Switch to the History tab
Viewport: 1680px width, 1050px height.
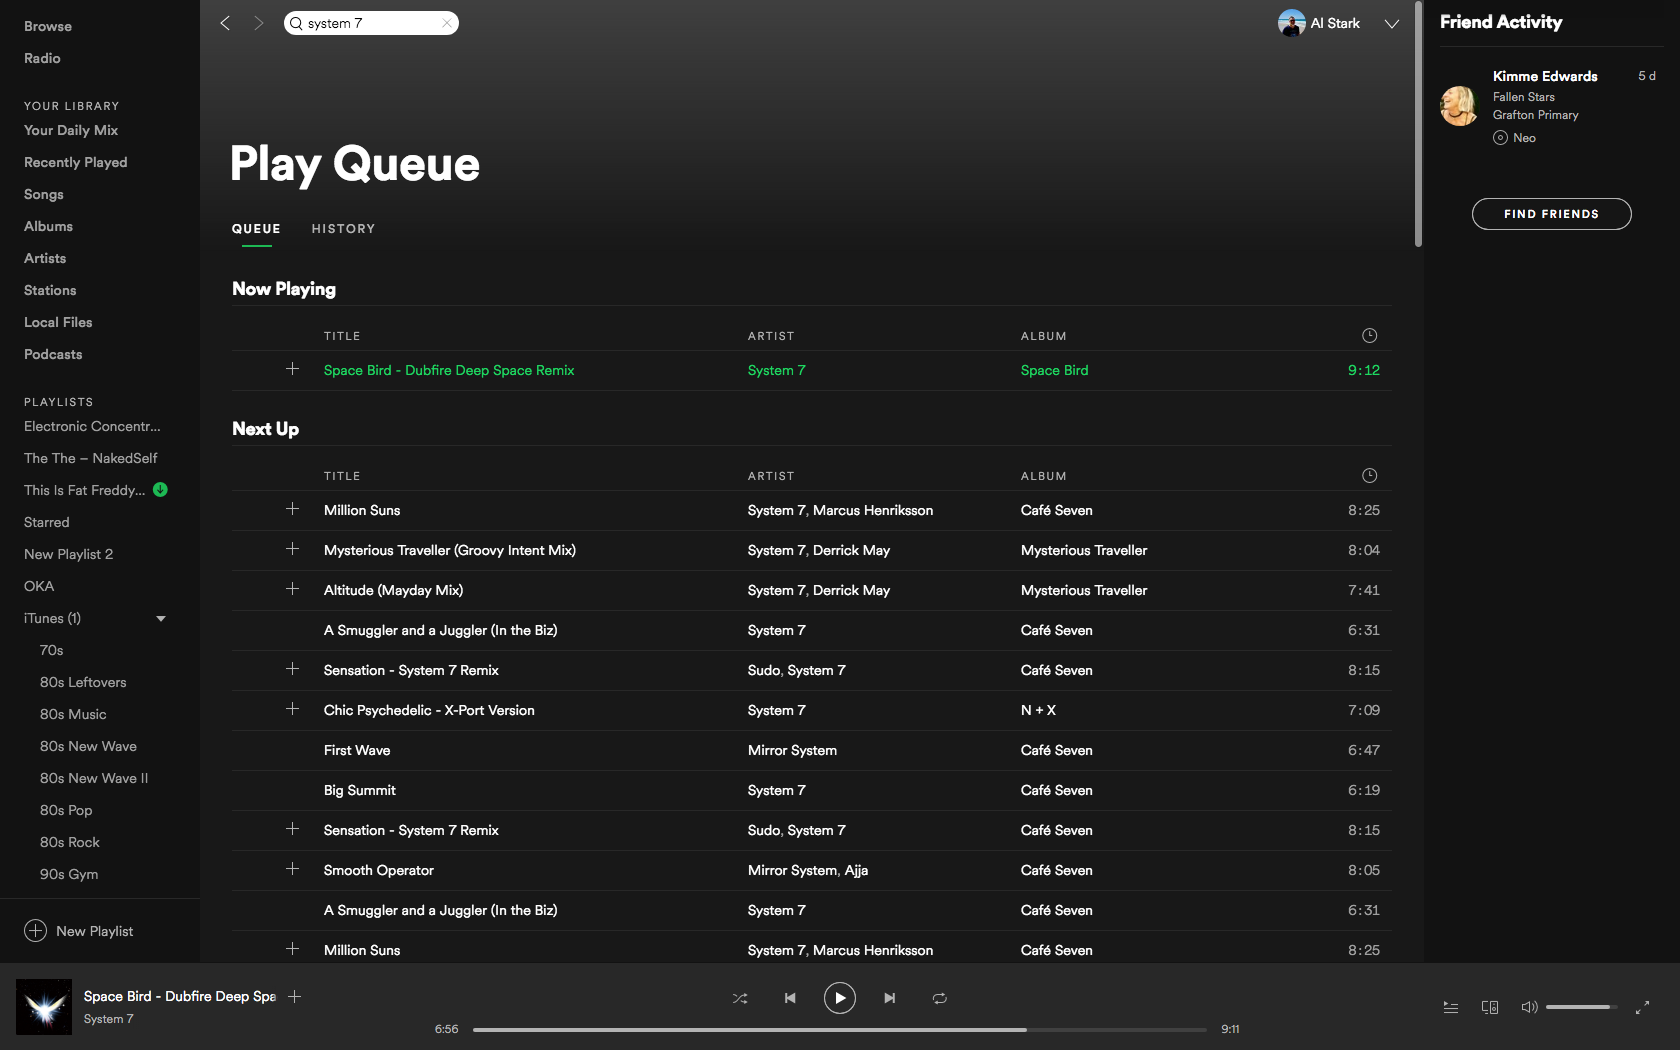pyautogui.click(x=343, y=229)
